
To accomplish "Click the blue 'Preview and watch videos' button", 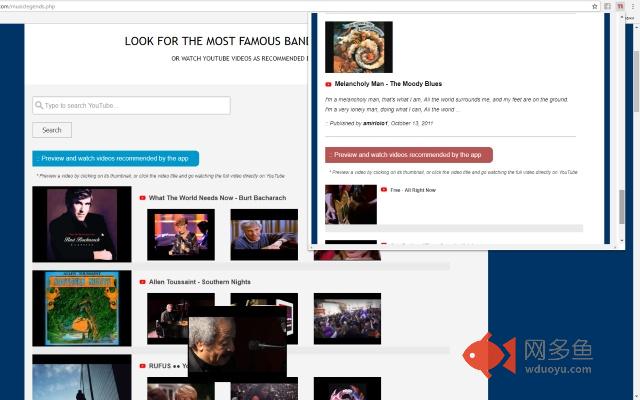I will [x=116, y=158].
